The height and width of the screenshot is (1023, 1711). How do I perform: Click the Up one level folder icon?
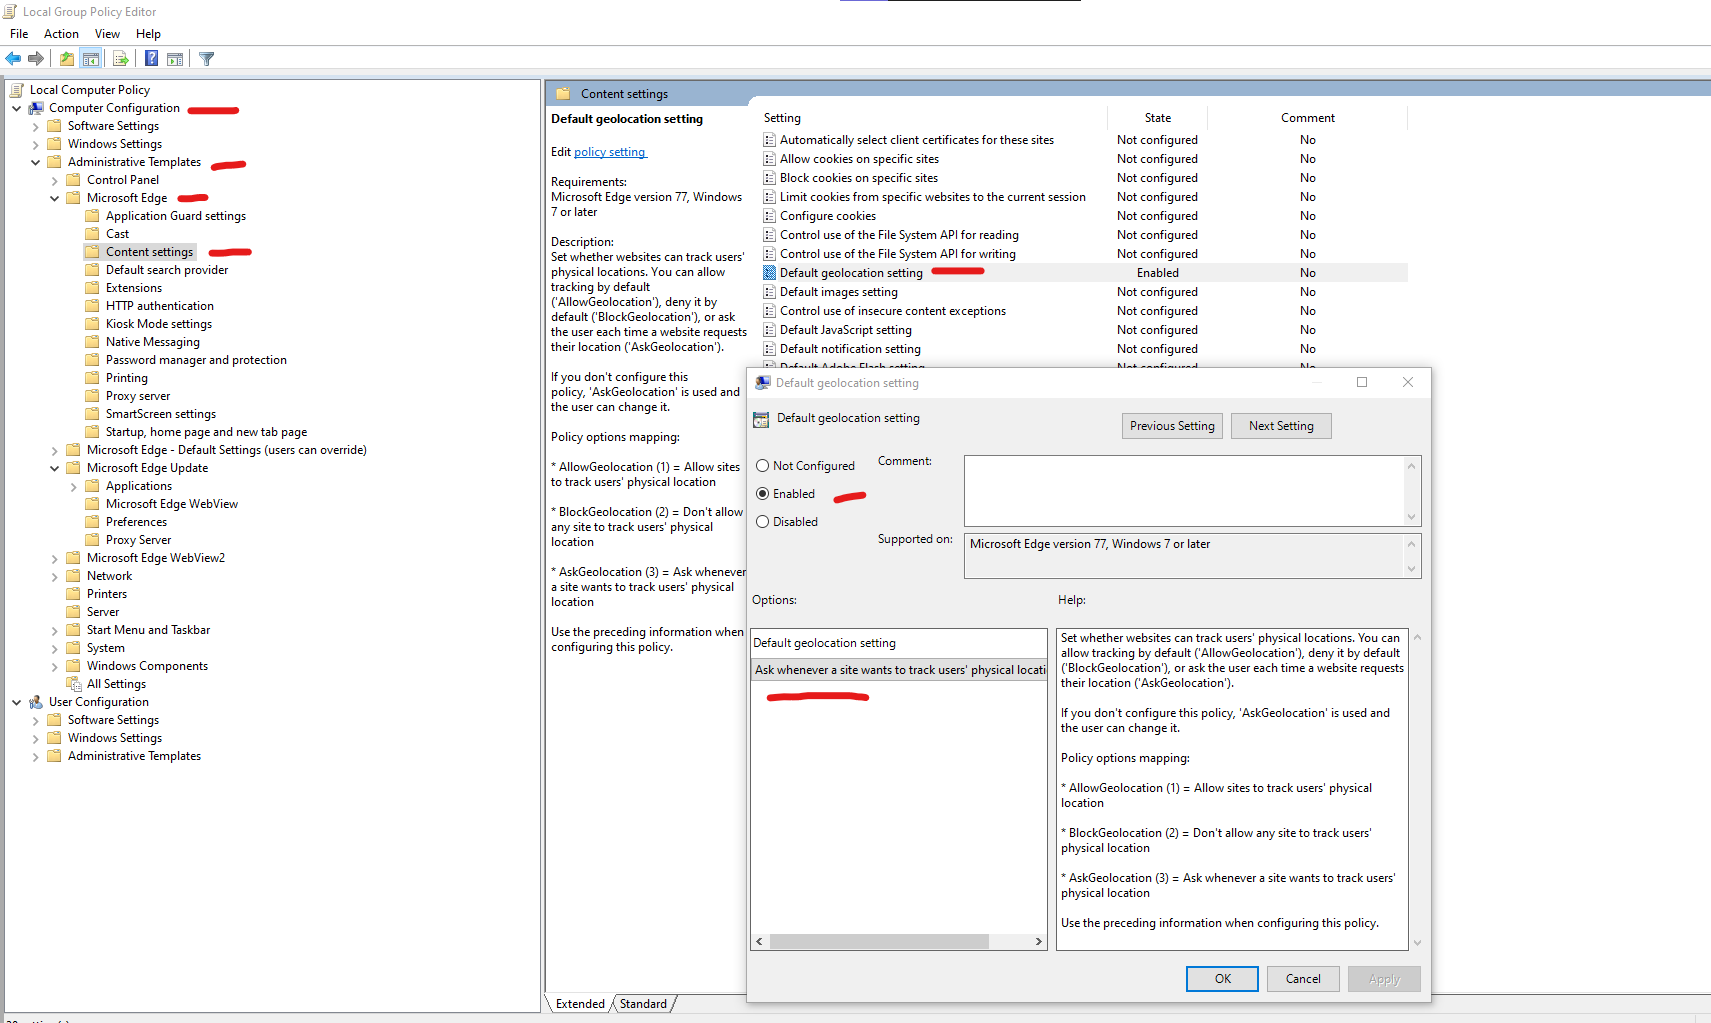65,58
